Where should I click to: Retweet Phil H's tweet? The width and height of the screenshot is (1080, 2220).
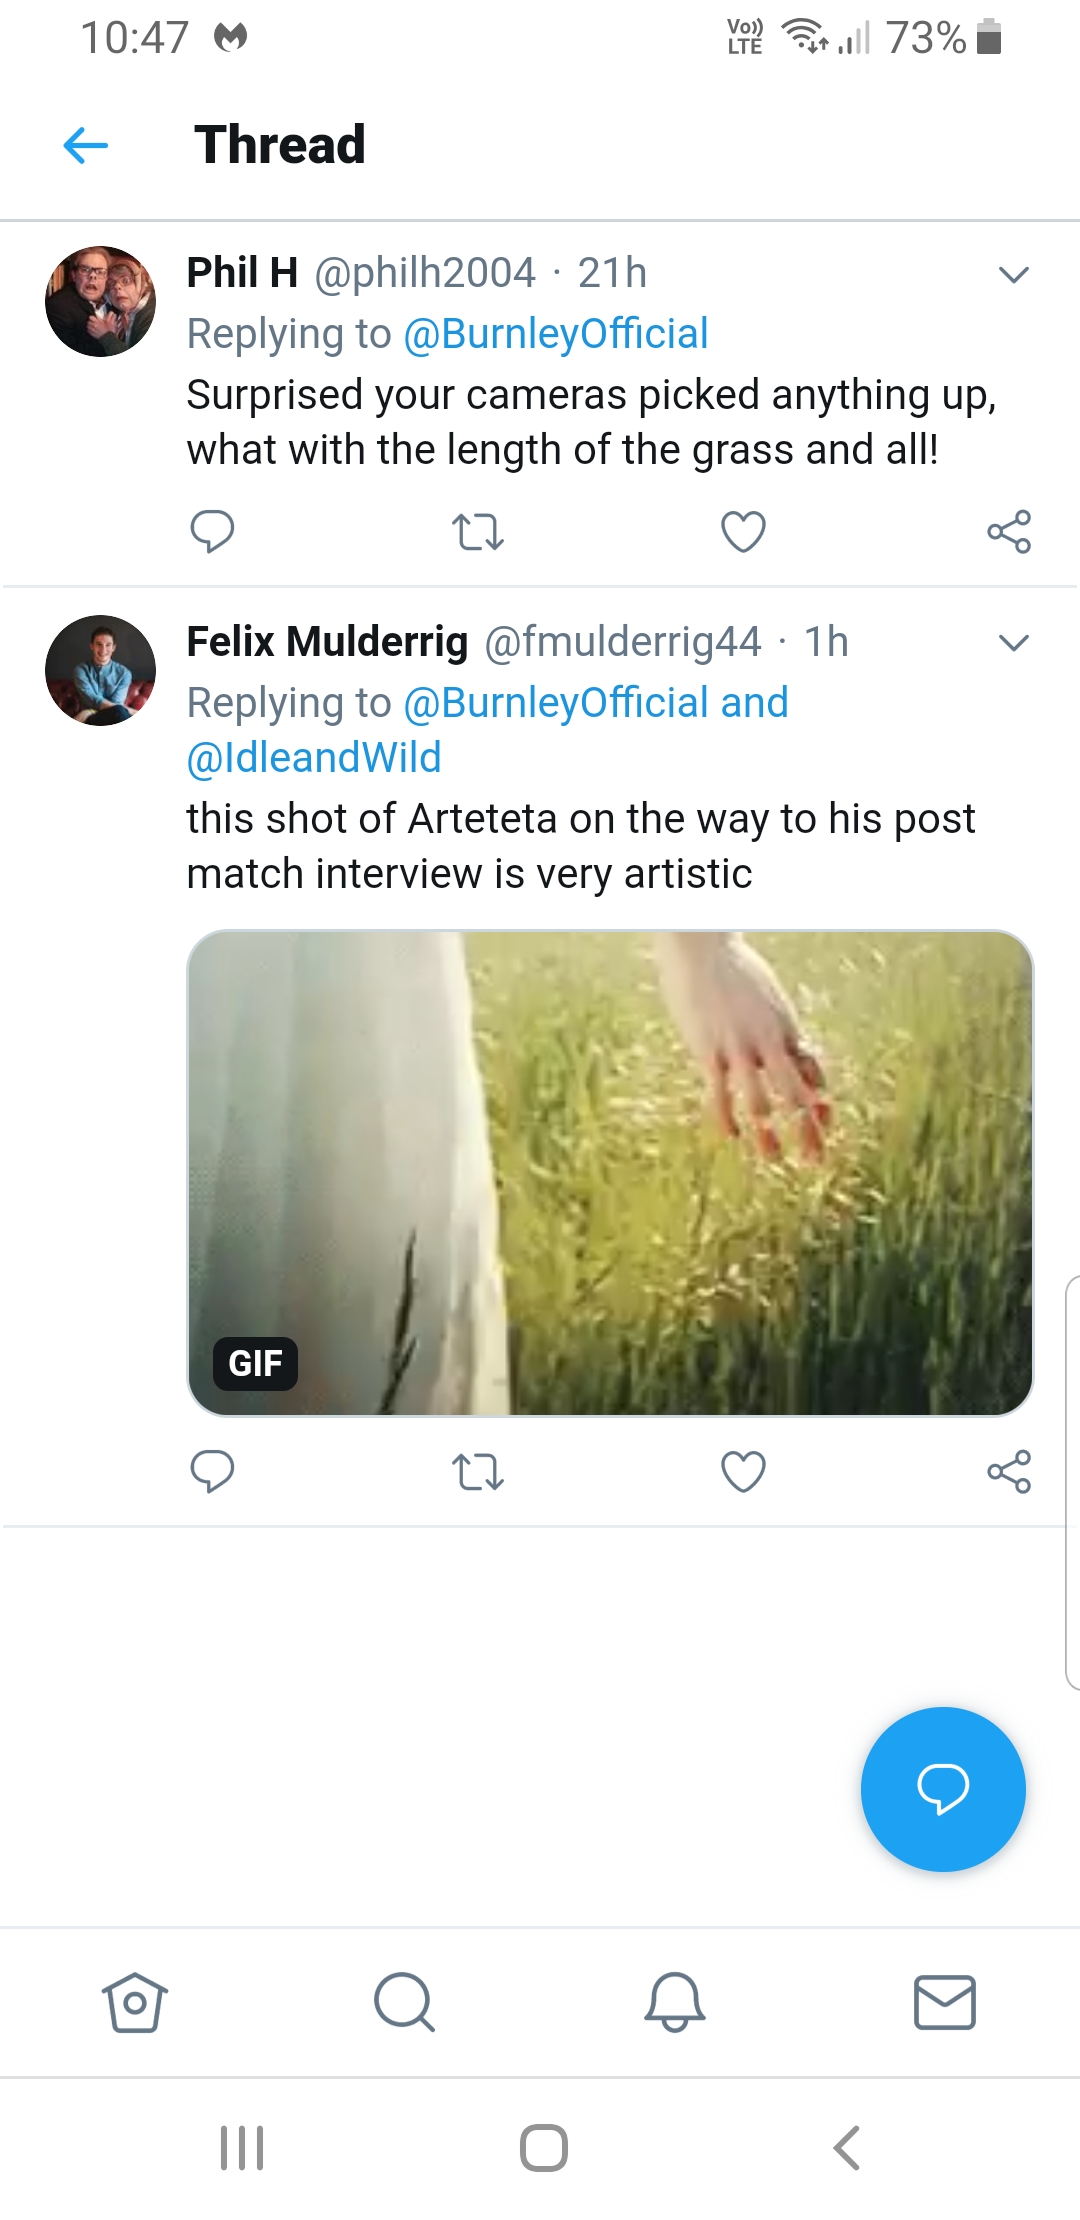click(x=477, y=532)
